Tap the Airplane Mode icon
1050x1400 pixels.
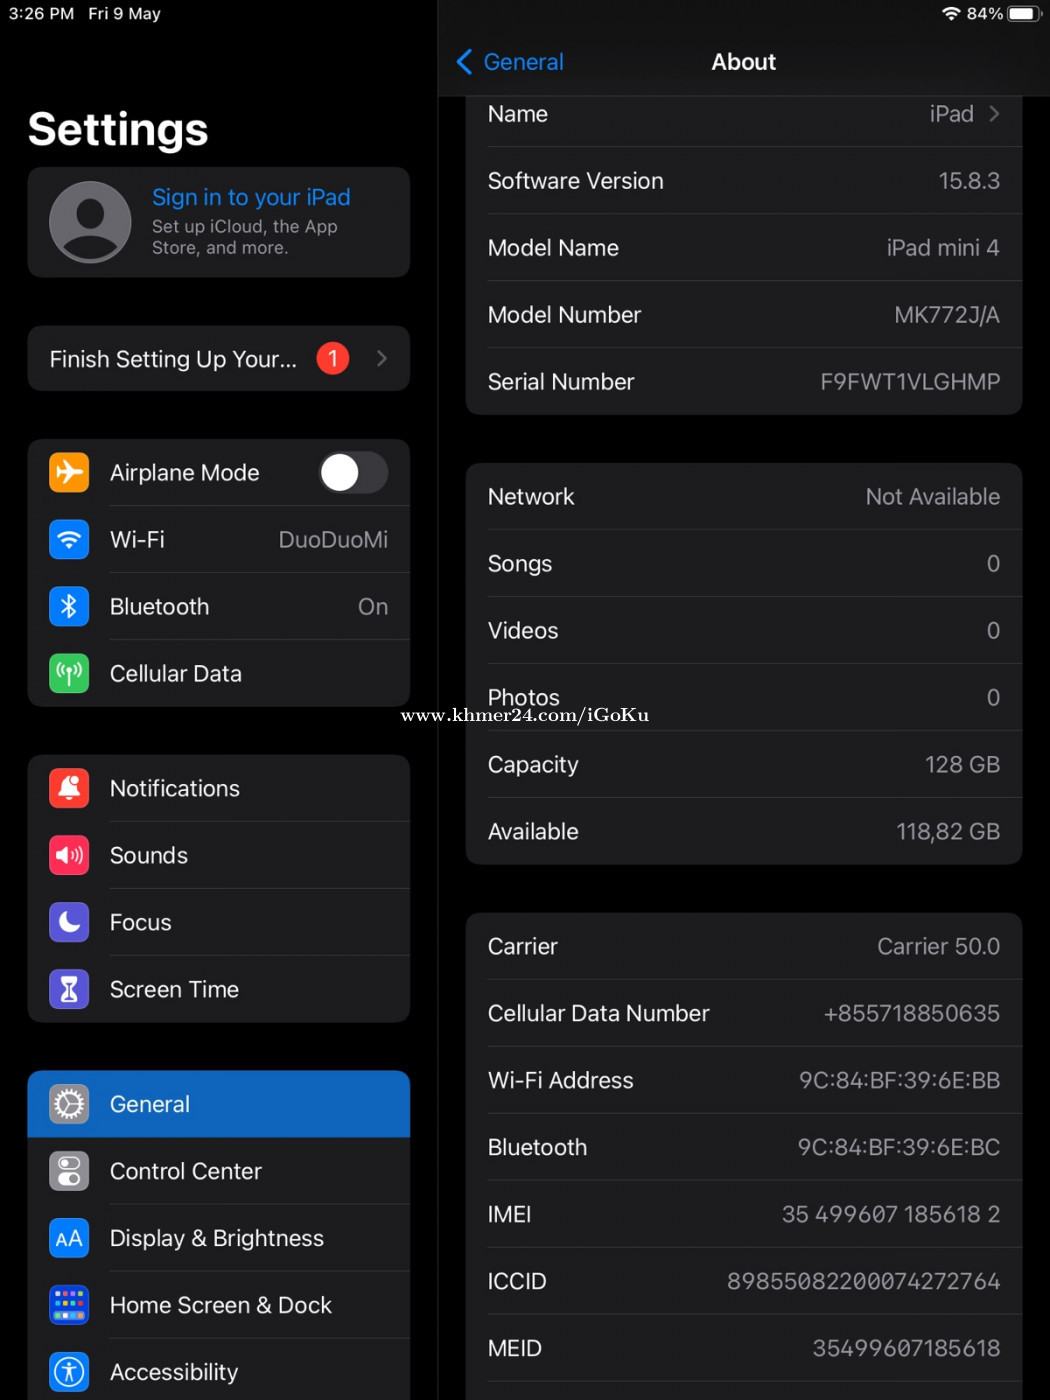[69, 472]
